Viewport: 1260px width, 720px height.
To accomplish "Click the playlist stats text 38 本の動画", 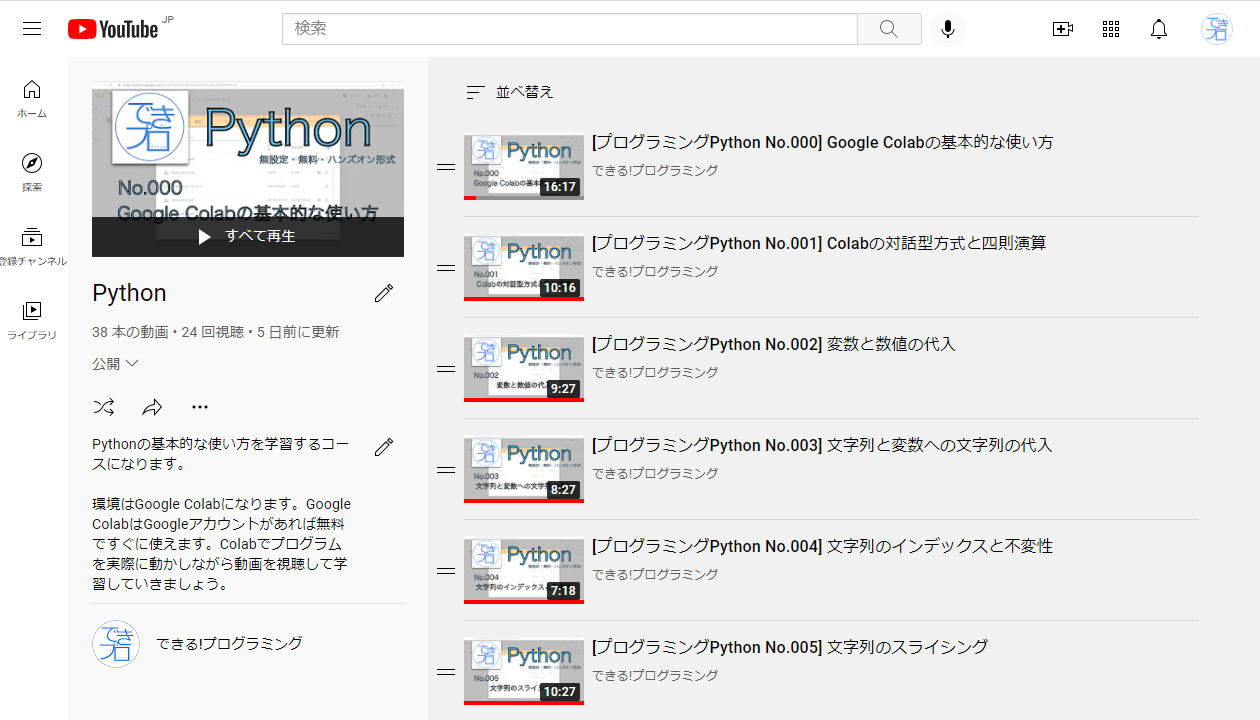I will [129, 332].
